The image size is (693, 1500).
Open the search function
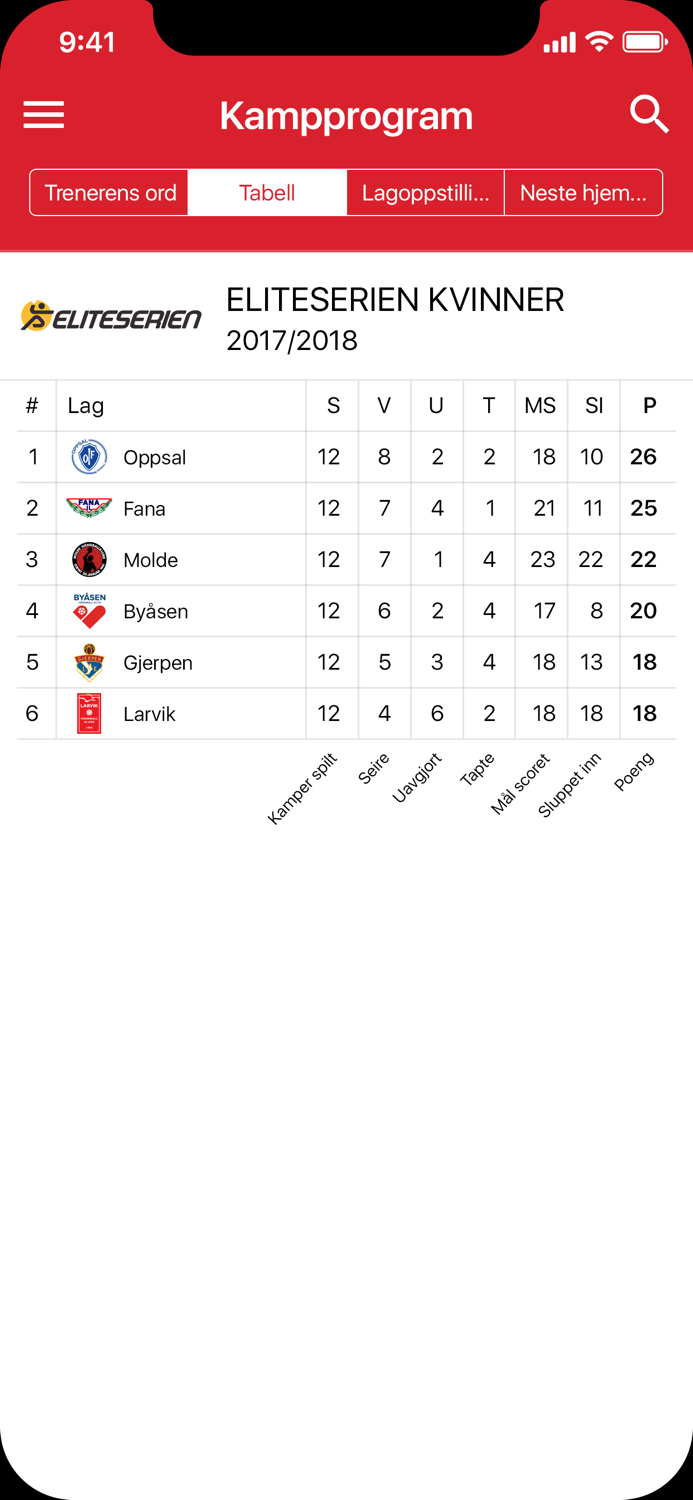point(650,115)
